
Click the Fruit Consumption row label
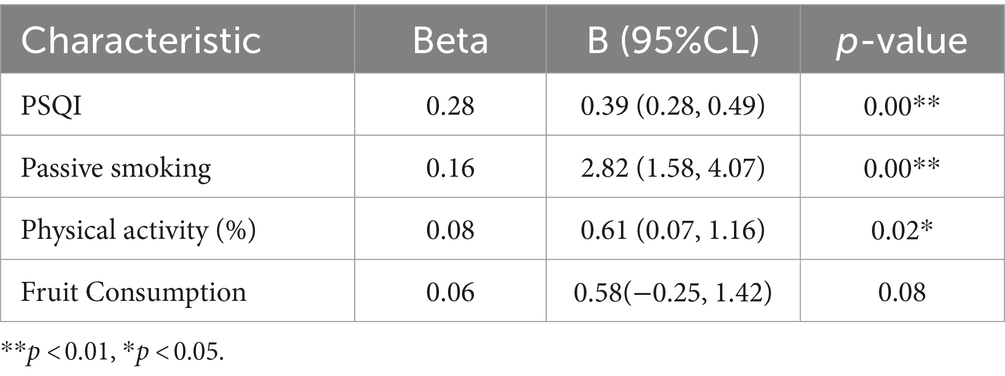point(133,292)
